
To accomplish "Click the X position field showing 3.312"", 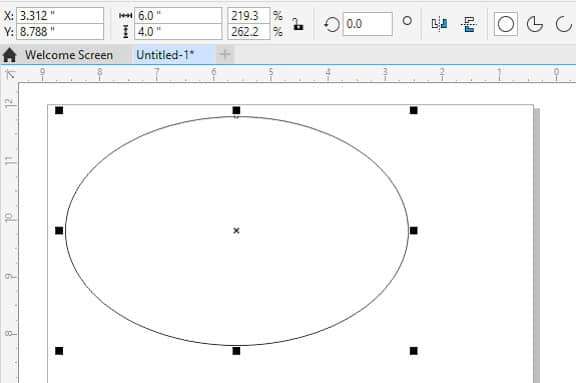I will click(60, 15).
